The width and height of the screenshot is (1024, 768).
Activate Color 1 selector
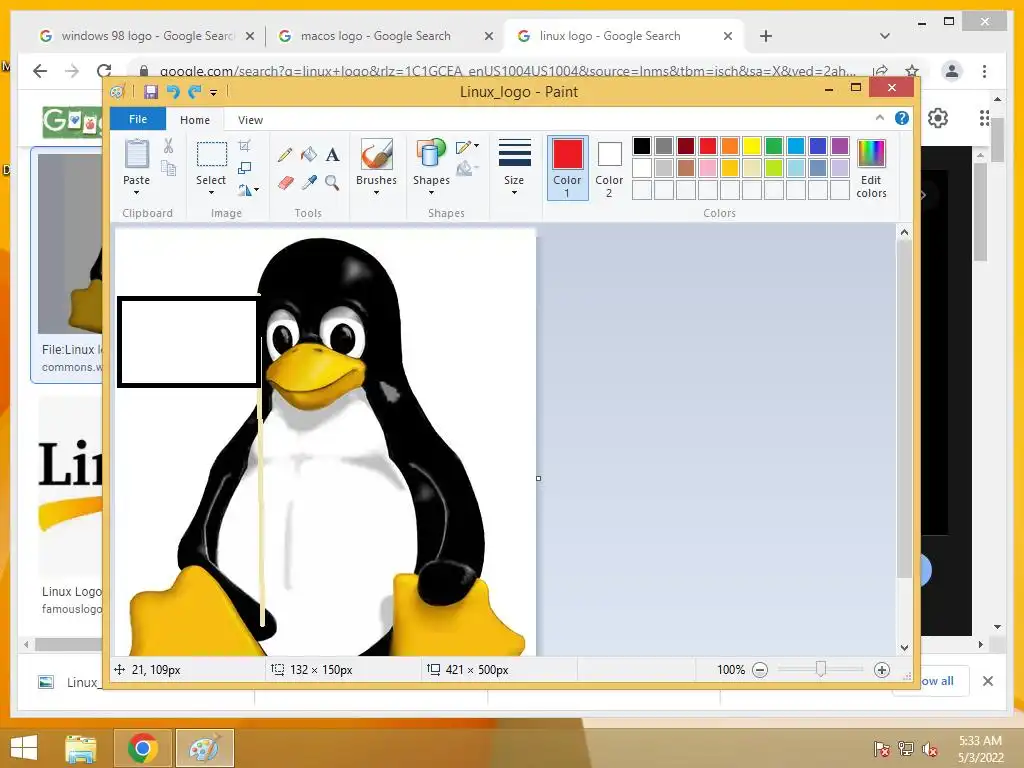568,168
